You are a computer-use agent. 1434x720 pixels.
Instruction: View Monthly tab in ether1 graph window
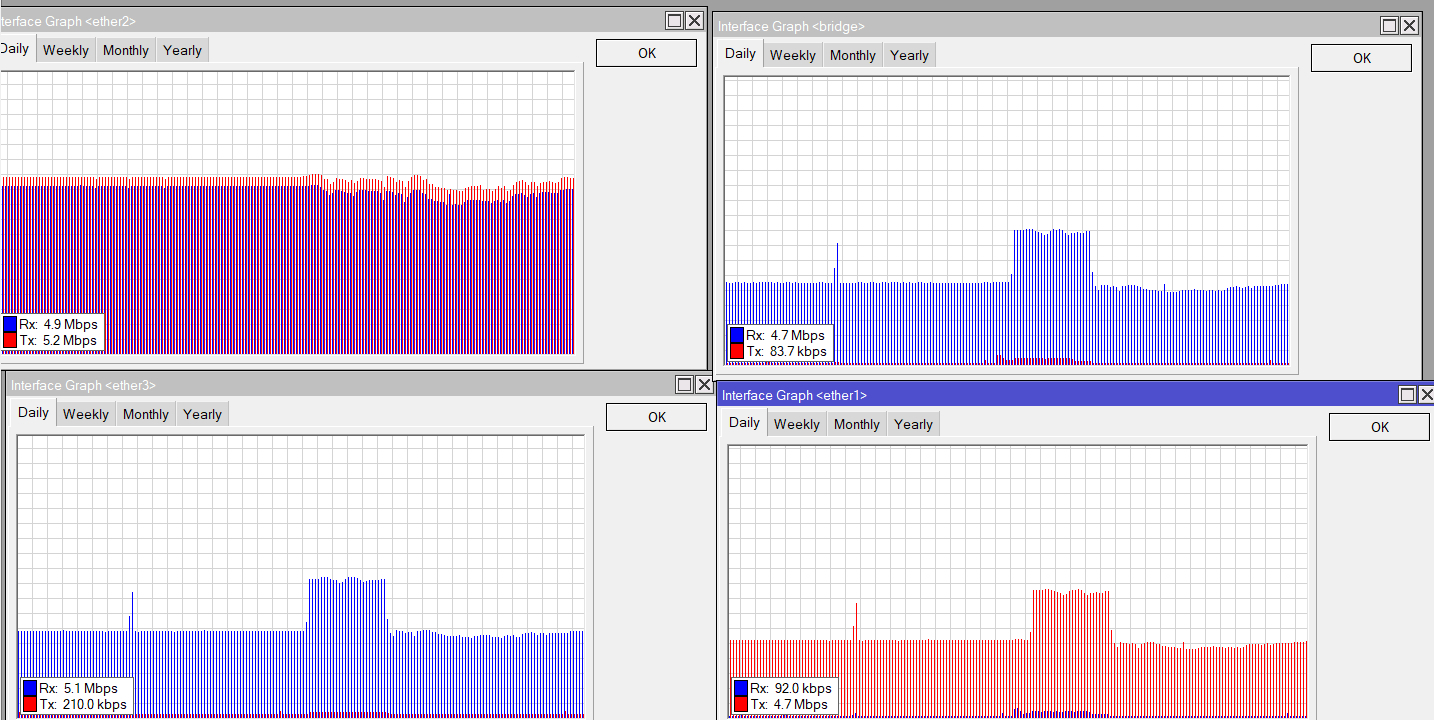[x=857, y=424]
